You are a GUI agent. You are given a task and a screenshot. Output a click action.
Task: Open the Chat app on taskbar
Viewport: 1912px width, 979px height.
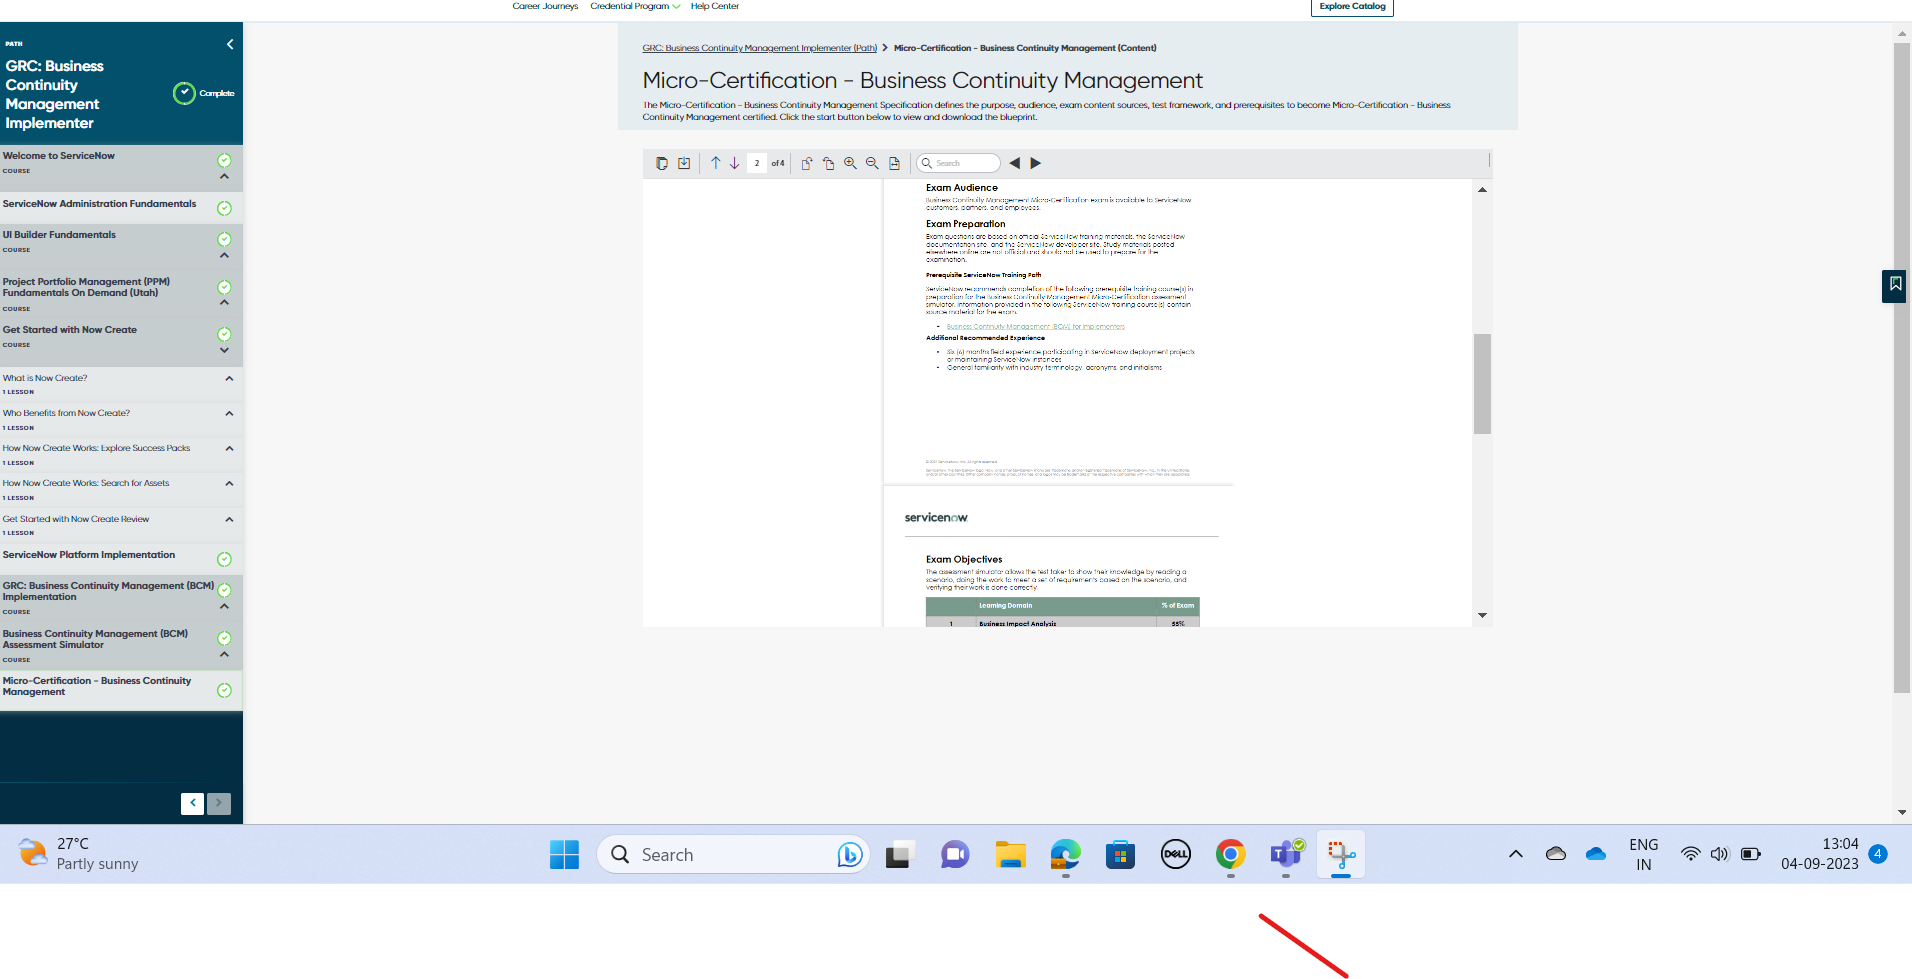point(955,855)
